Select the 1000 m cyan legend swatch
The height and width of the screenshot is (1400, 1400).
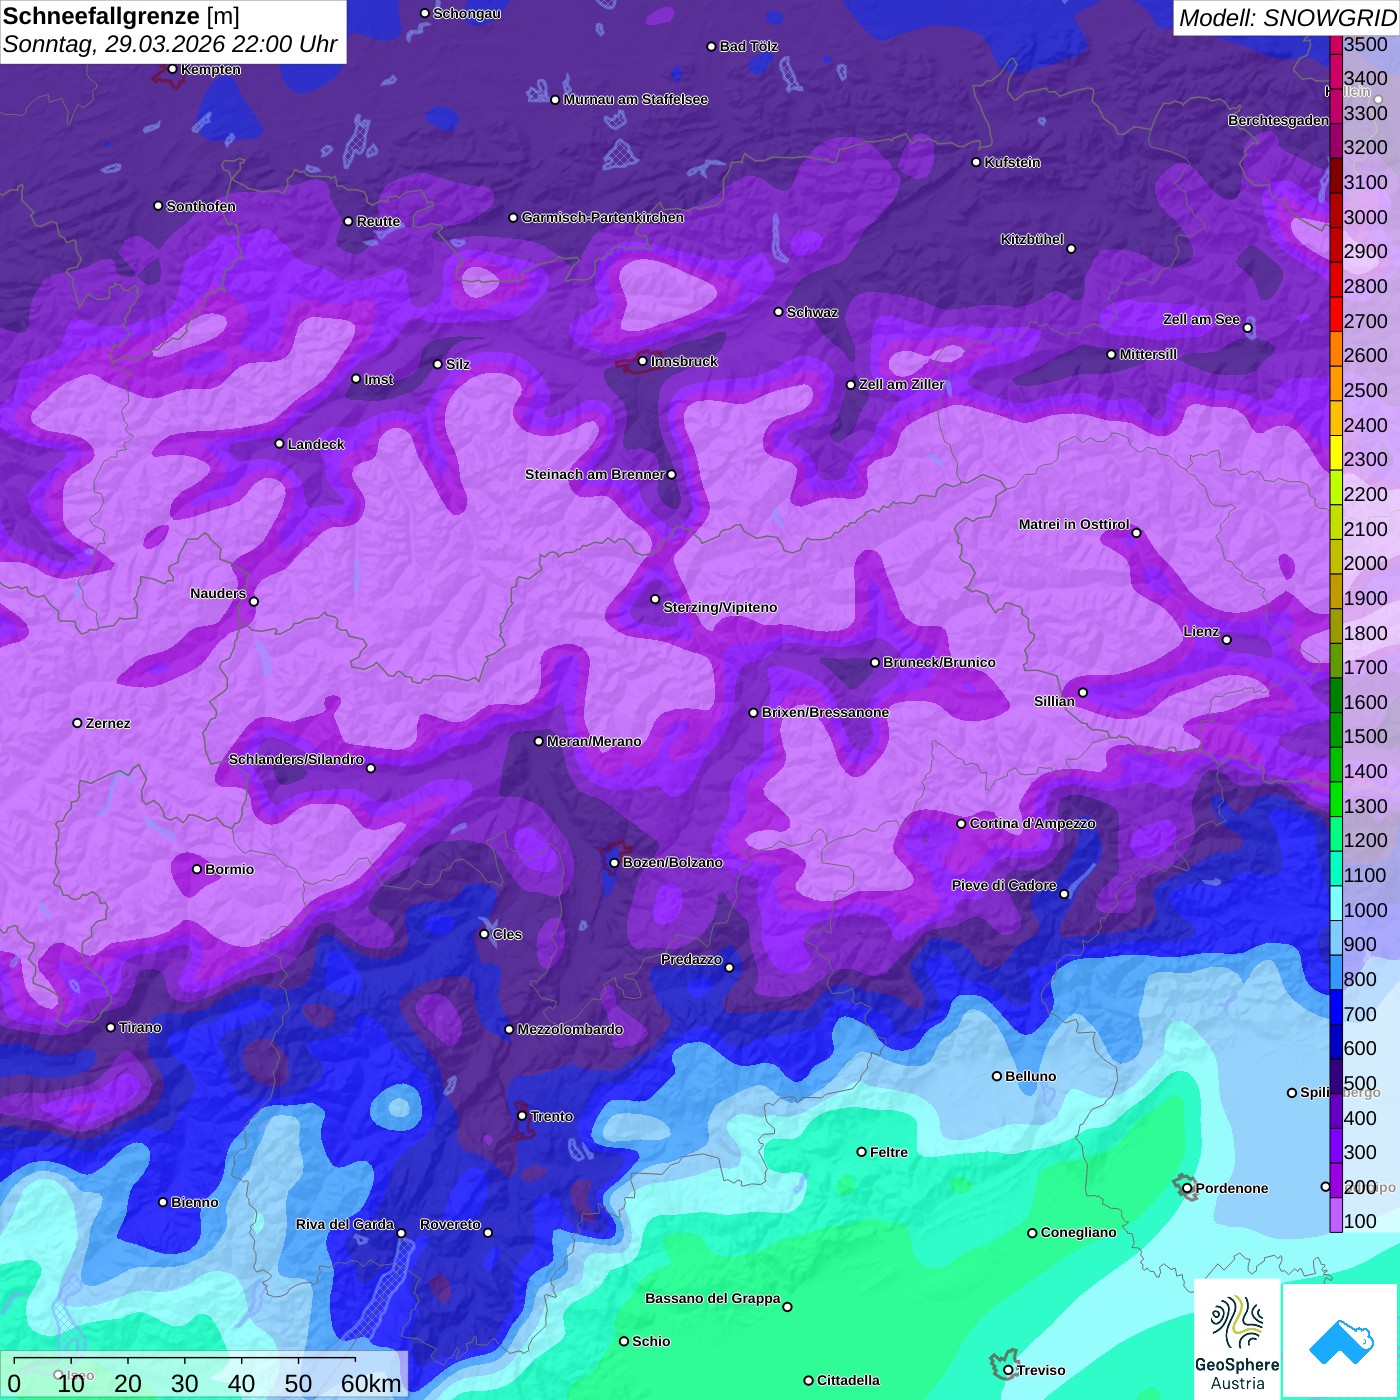[1336, 903]
